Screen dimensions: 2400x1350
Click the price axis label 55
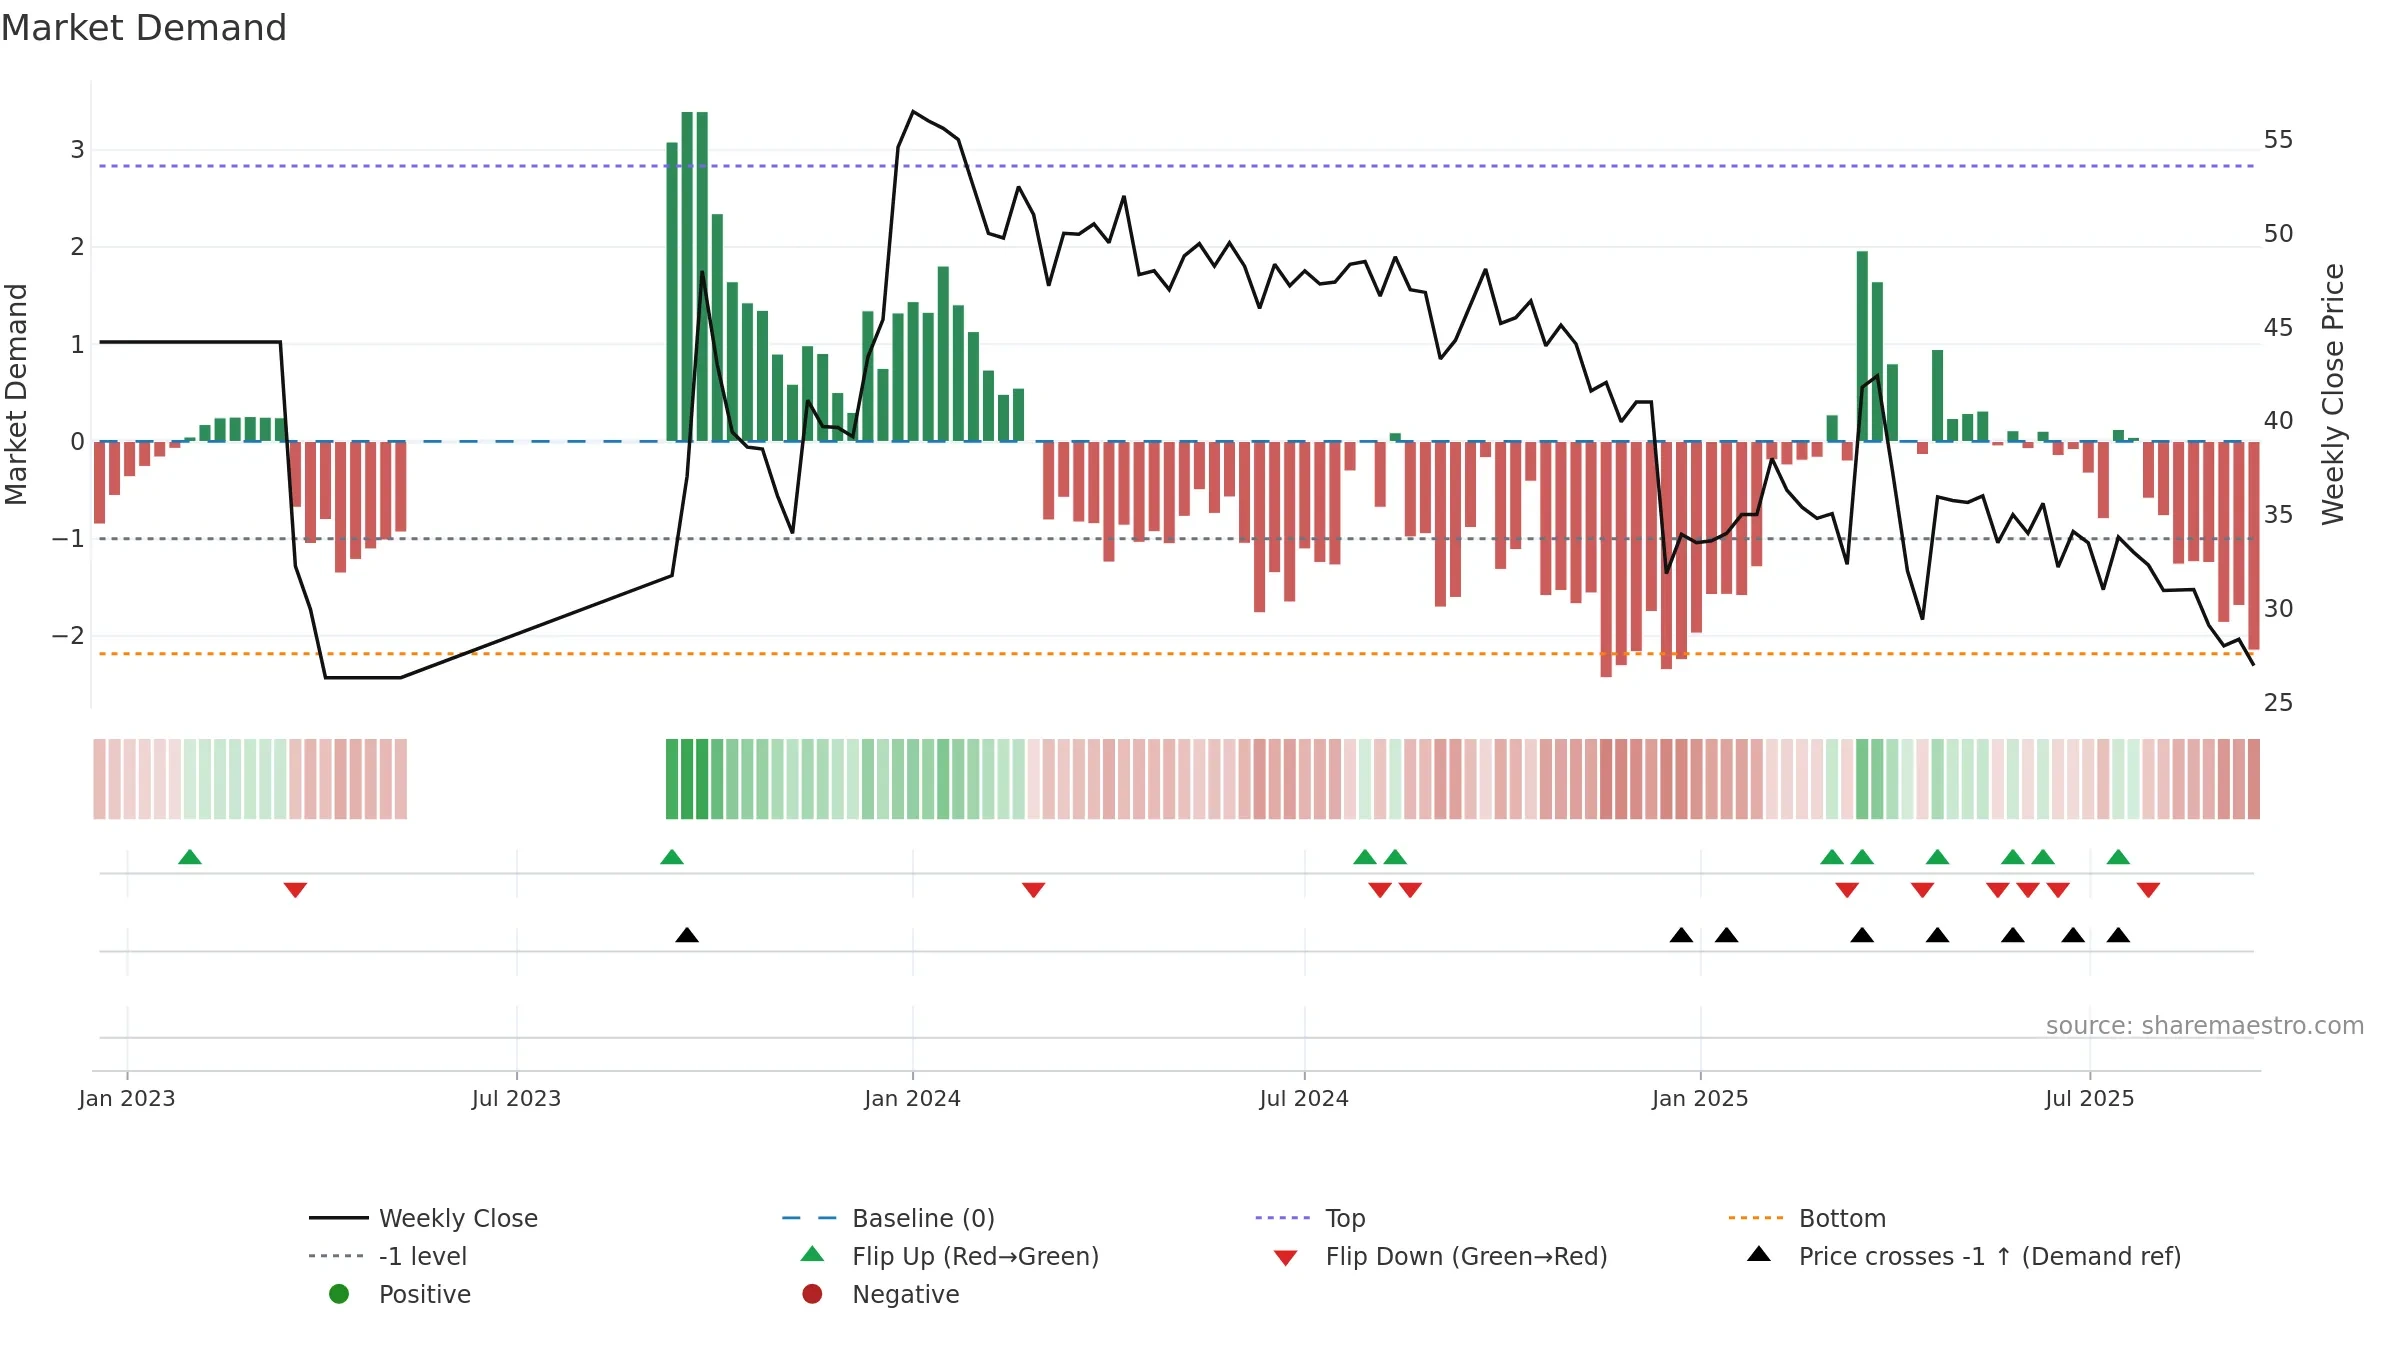click(x=2278, y=140)
